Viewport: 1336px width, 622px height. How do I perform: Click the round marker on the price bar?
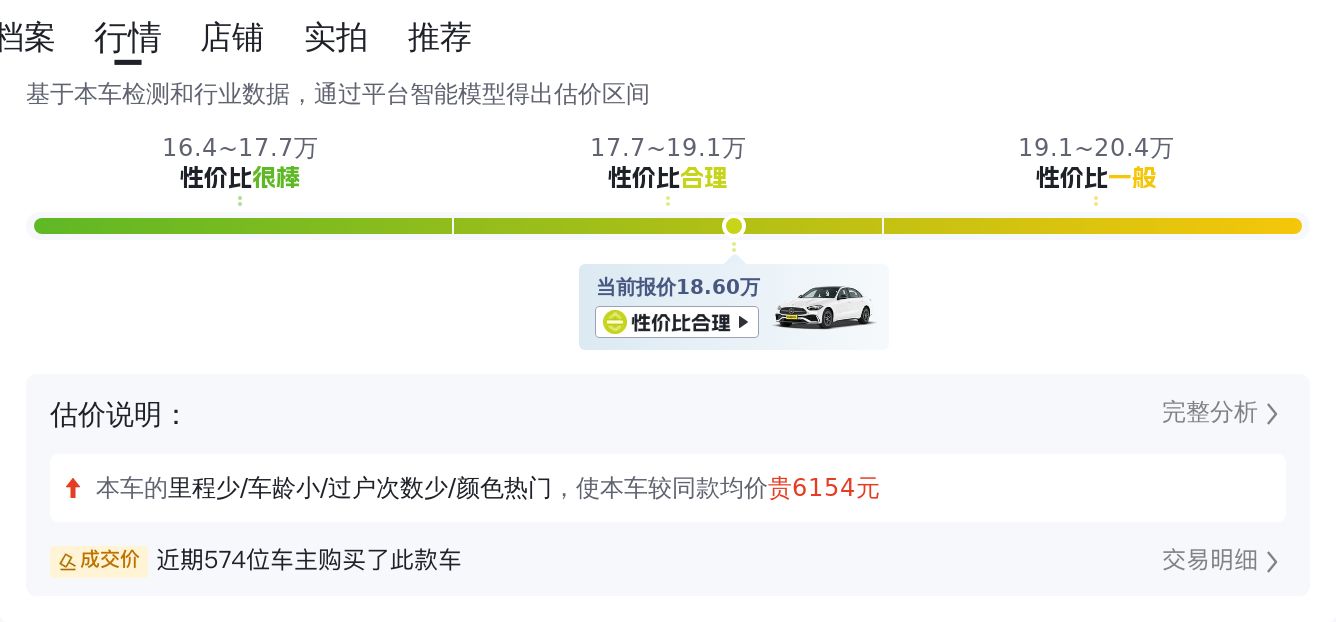[x=734, y=226]
